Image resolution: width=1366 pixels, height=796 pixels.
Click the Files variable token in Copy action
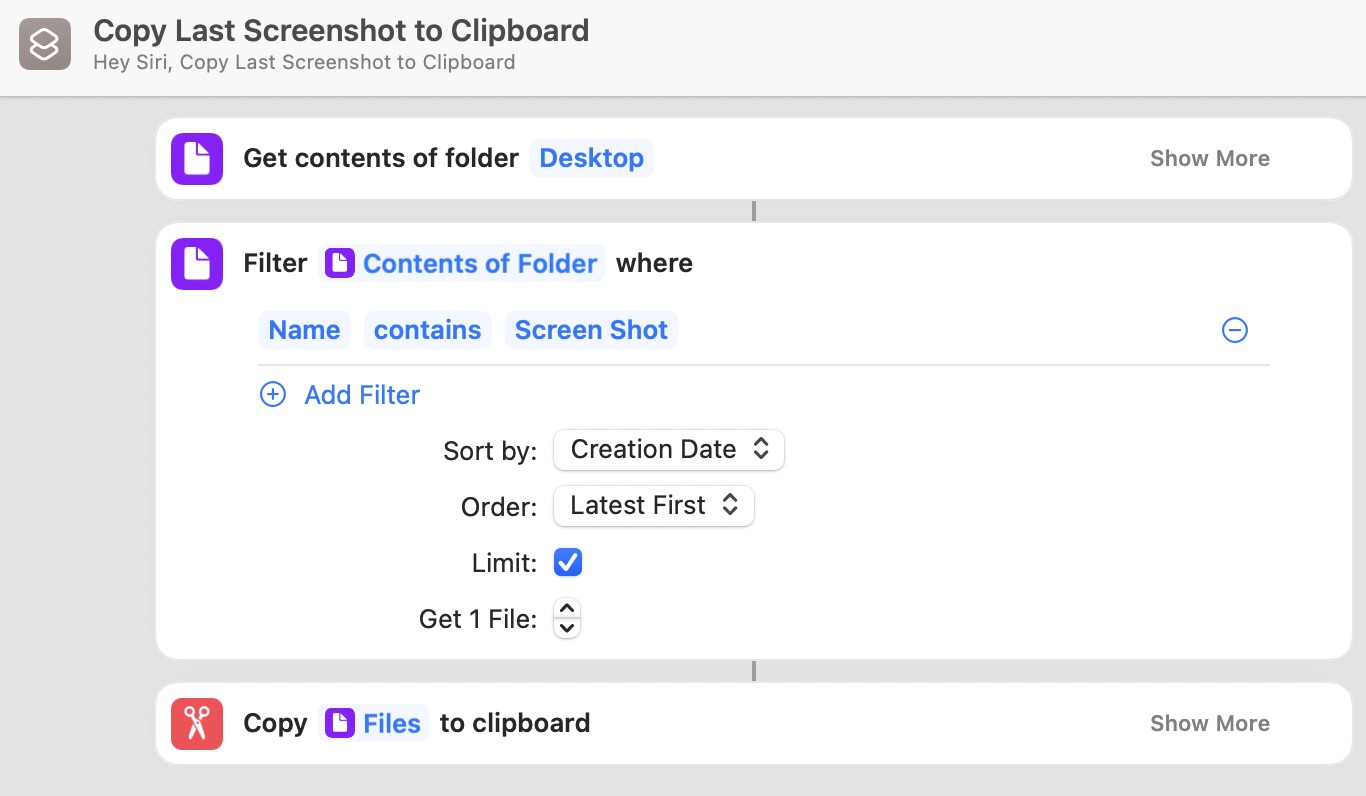(x=374, y=724)
